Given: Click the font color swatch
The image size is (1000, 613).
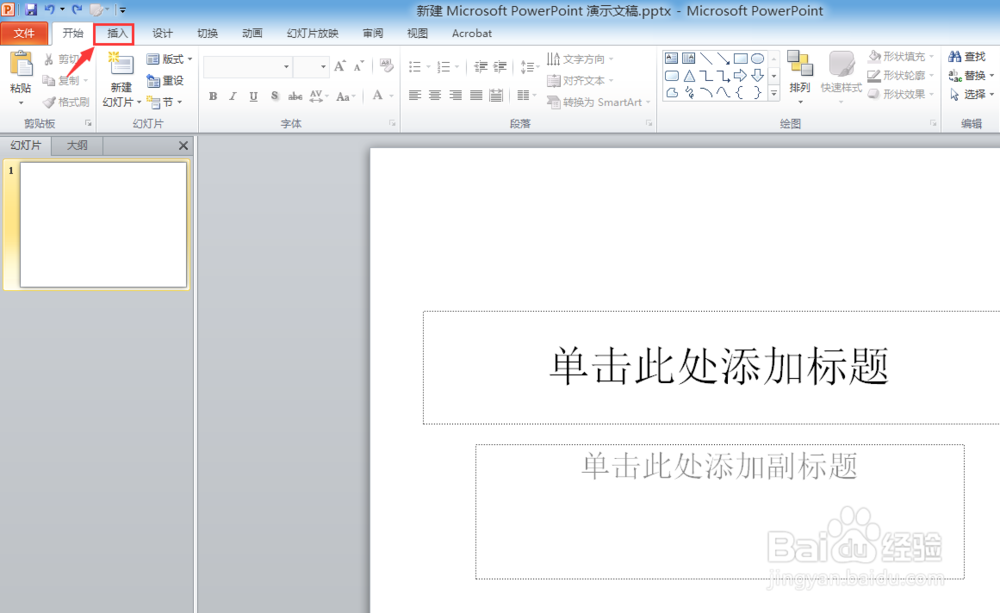Looking at the screenshot, I should point(376,96).
